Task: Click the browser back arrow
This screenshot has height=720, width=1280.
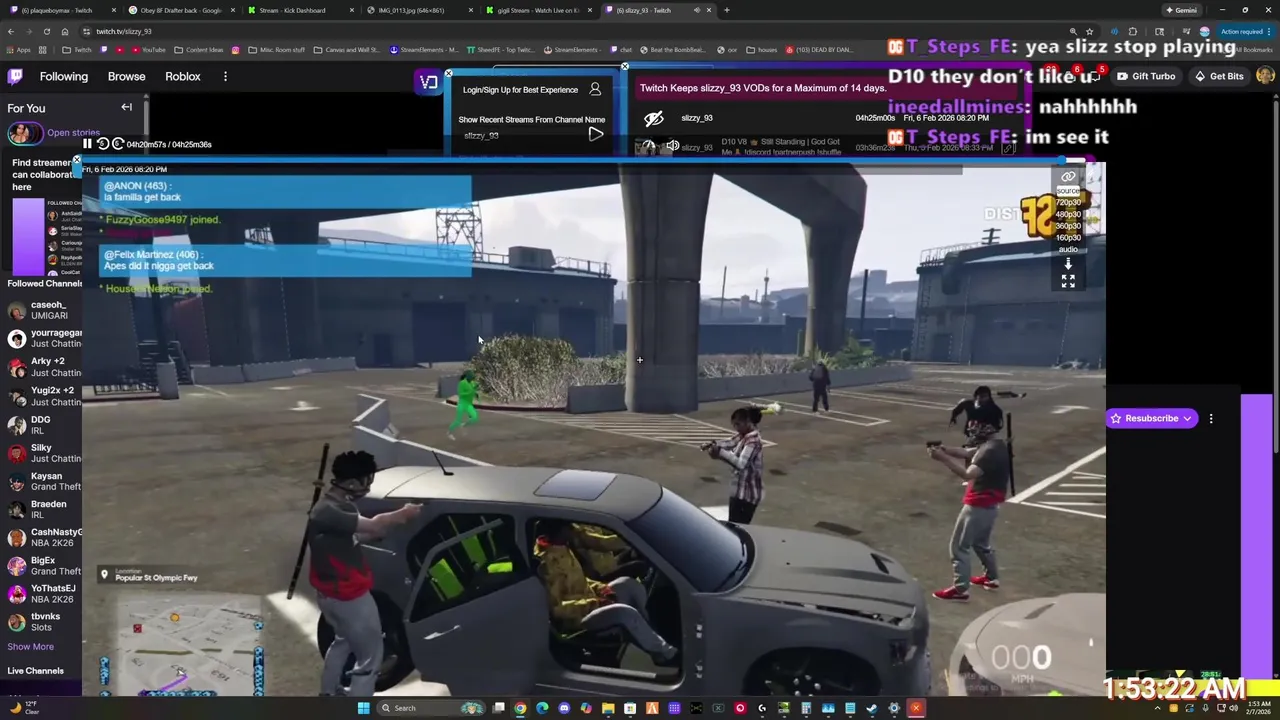Action: click(11, 31)
